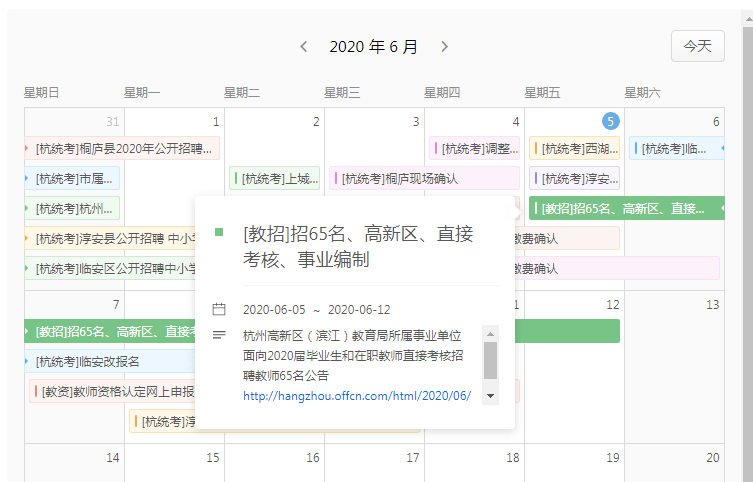Image resolution: width=753 pixels, height=482 pixels.
Task: Go to previous month with left chevron
Action: click(x=304, y=46)
